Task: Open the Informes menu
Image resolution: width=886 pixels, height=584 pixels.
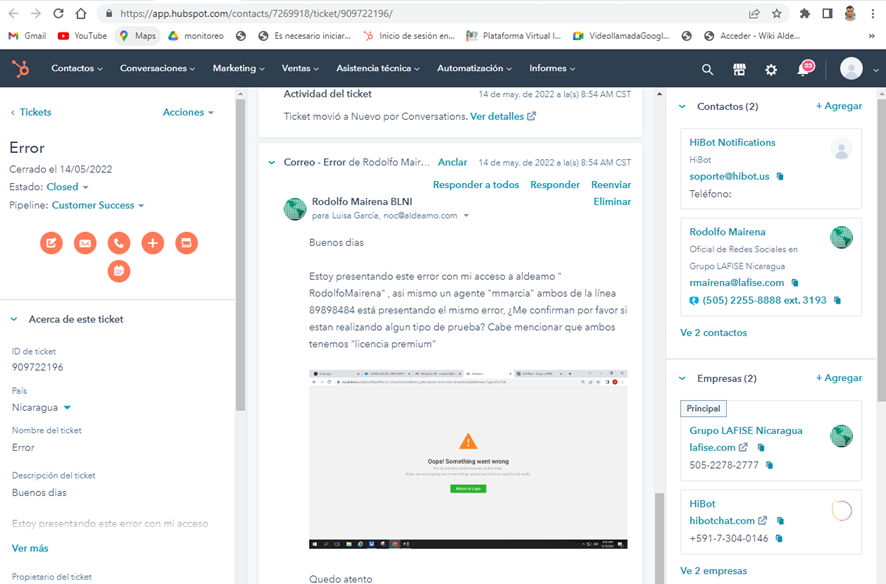Action: 552,68
